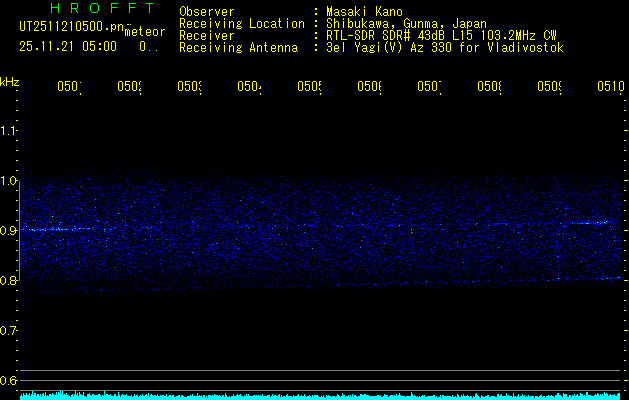Click the 0.9 frequency axis label

pos(9,231)
